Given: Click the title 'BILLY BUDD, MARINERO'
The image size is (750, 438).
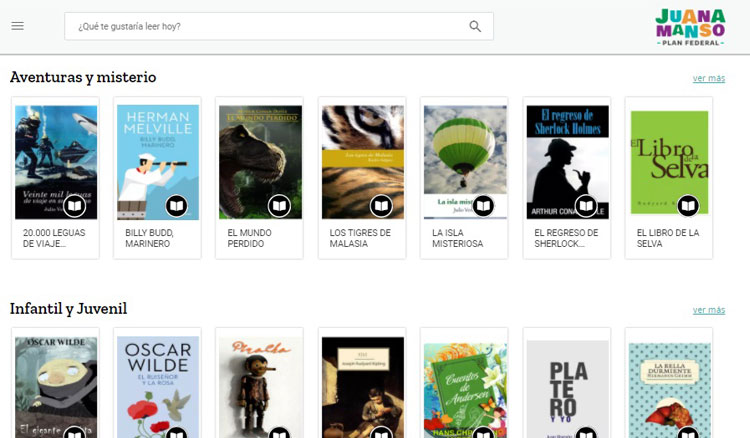Looking at the screenshot, I should (x=149, y=238).
